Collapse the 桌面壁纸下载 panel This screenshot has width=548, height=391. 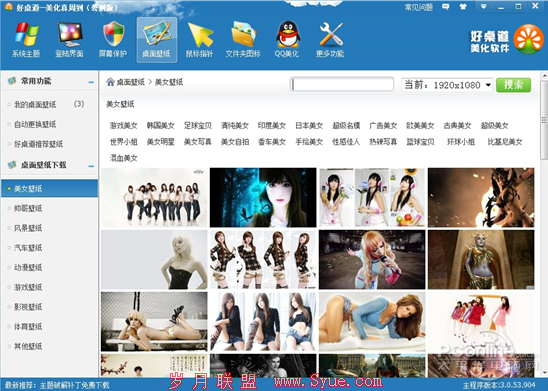click(91, 166)
